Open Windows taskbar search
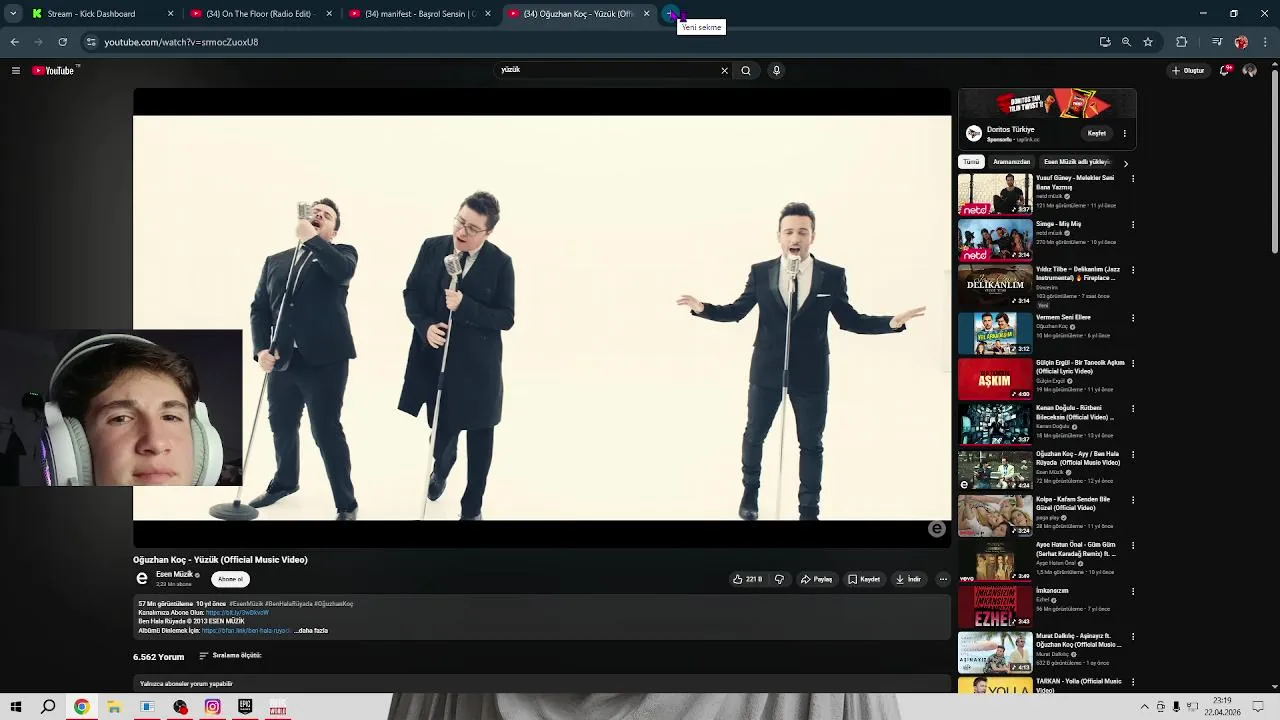Screen dimensions: 1280x720 [48, 707]
